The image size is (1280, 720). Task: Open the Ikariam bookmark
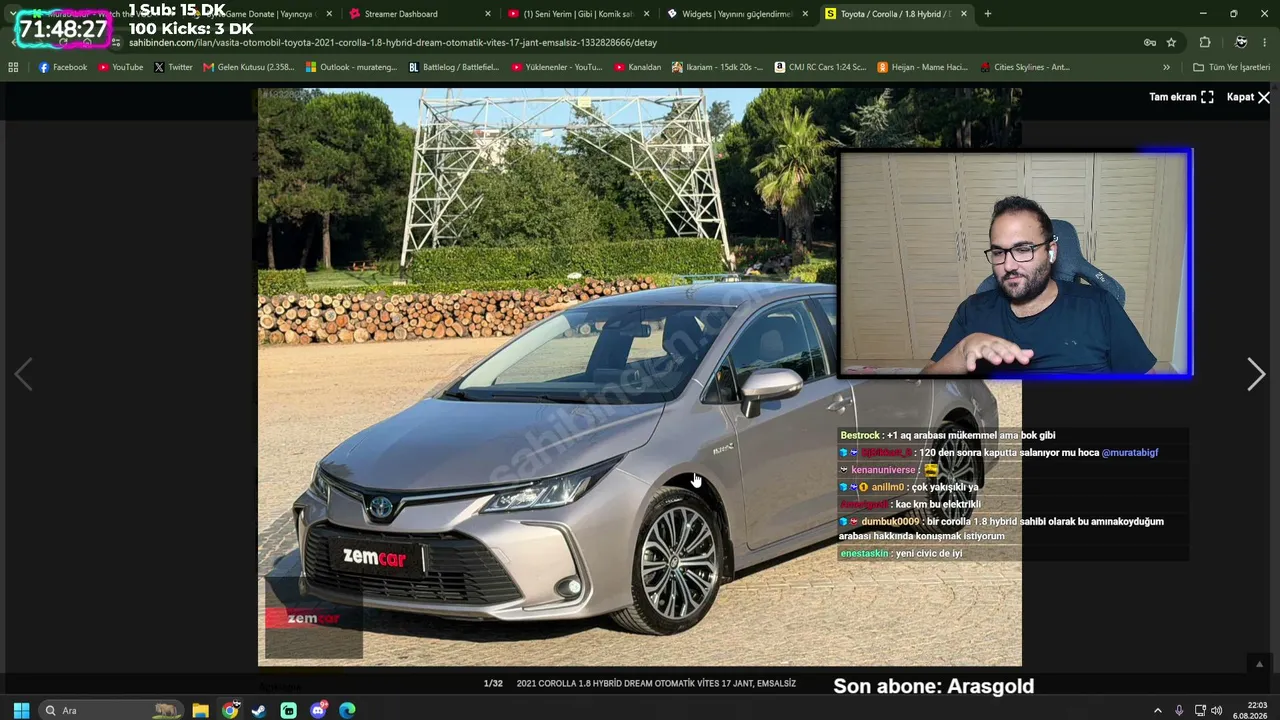pos(718,67)
